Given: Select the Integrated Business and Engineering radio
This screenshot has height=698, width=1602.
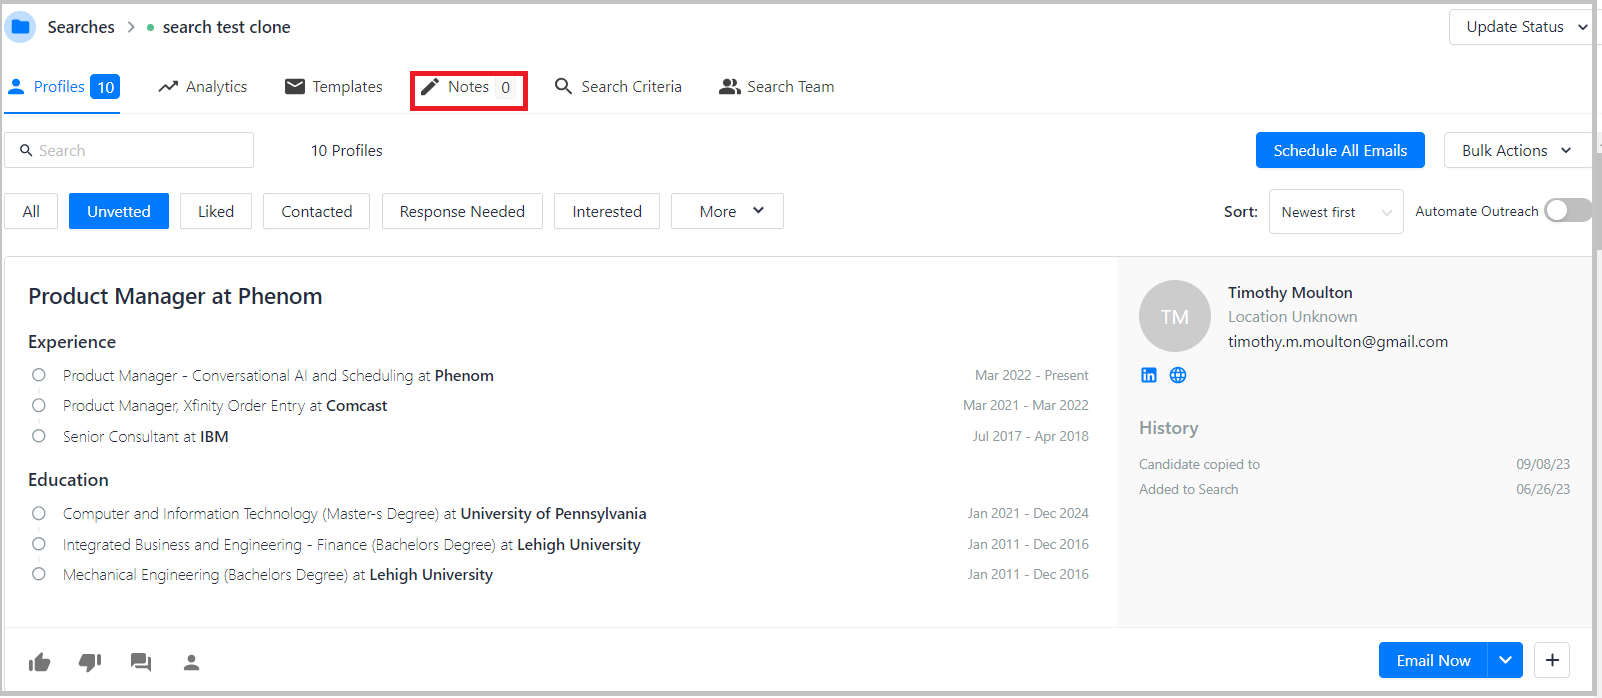Looking at the screenshot, I should click(38, 544).
